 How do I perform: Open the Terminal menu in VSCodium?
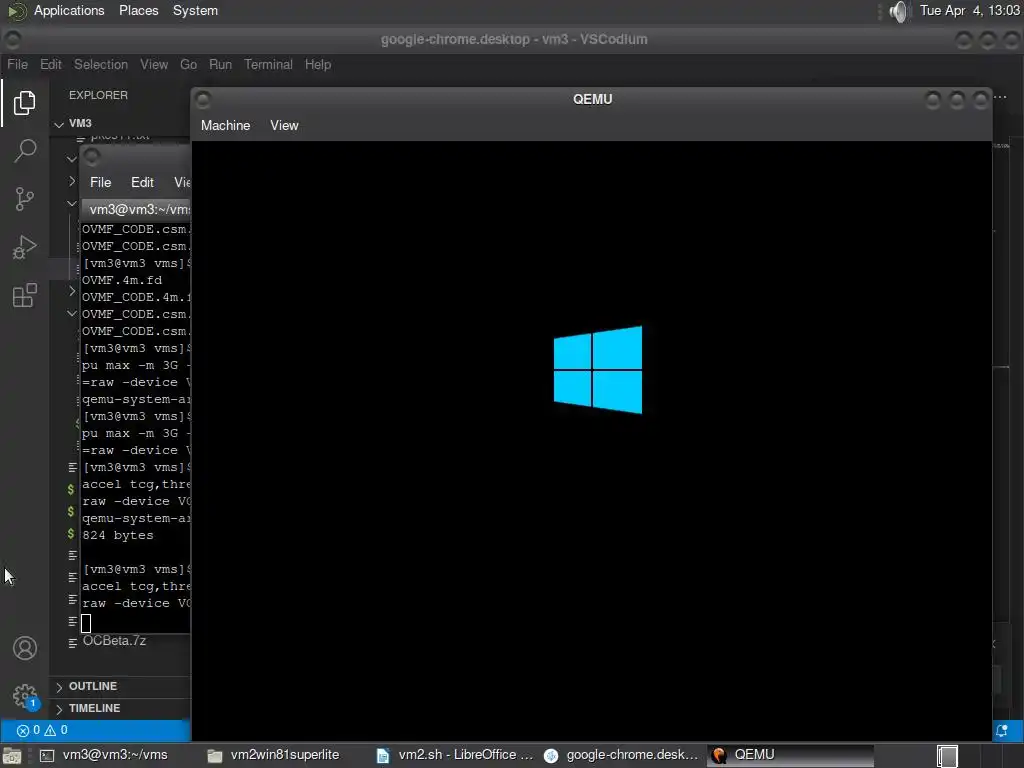coord(268,65)
